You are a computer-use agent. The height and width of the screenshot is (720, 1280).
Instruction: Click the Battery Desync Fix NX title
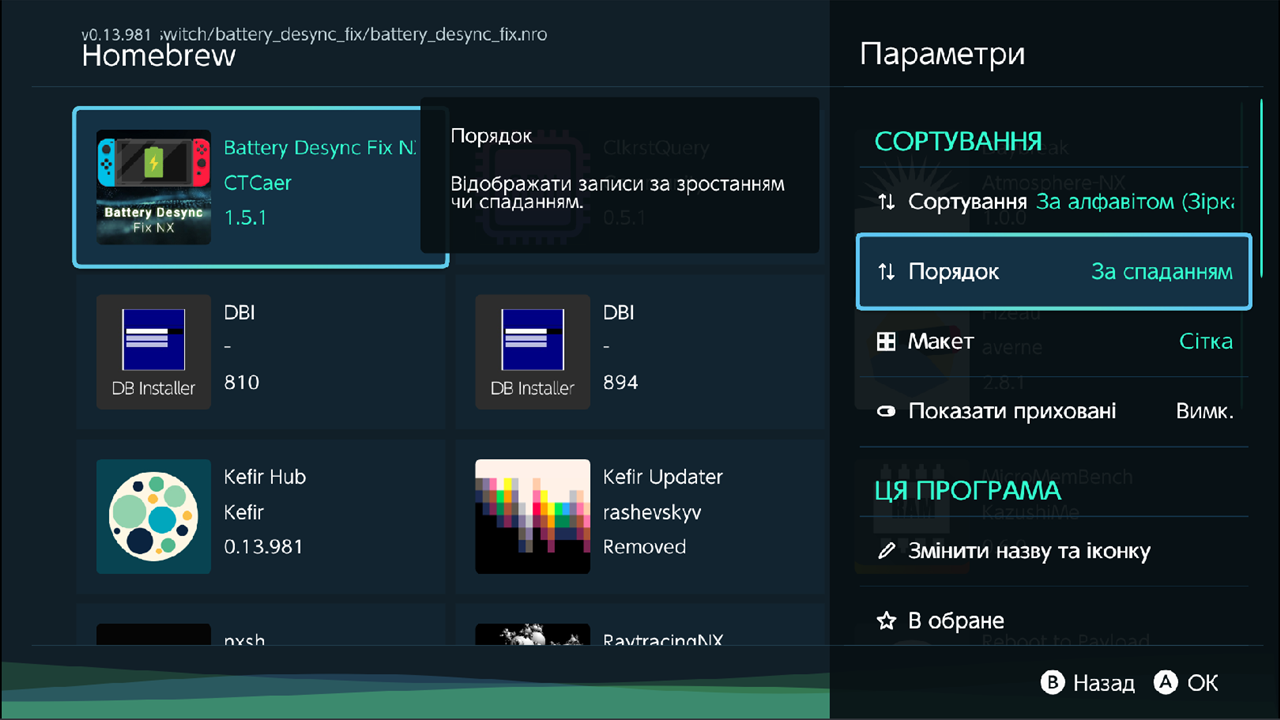320,148
